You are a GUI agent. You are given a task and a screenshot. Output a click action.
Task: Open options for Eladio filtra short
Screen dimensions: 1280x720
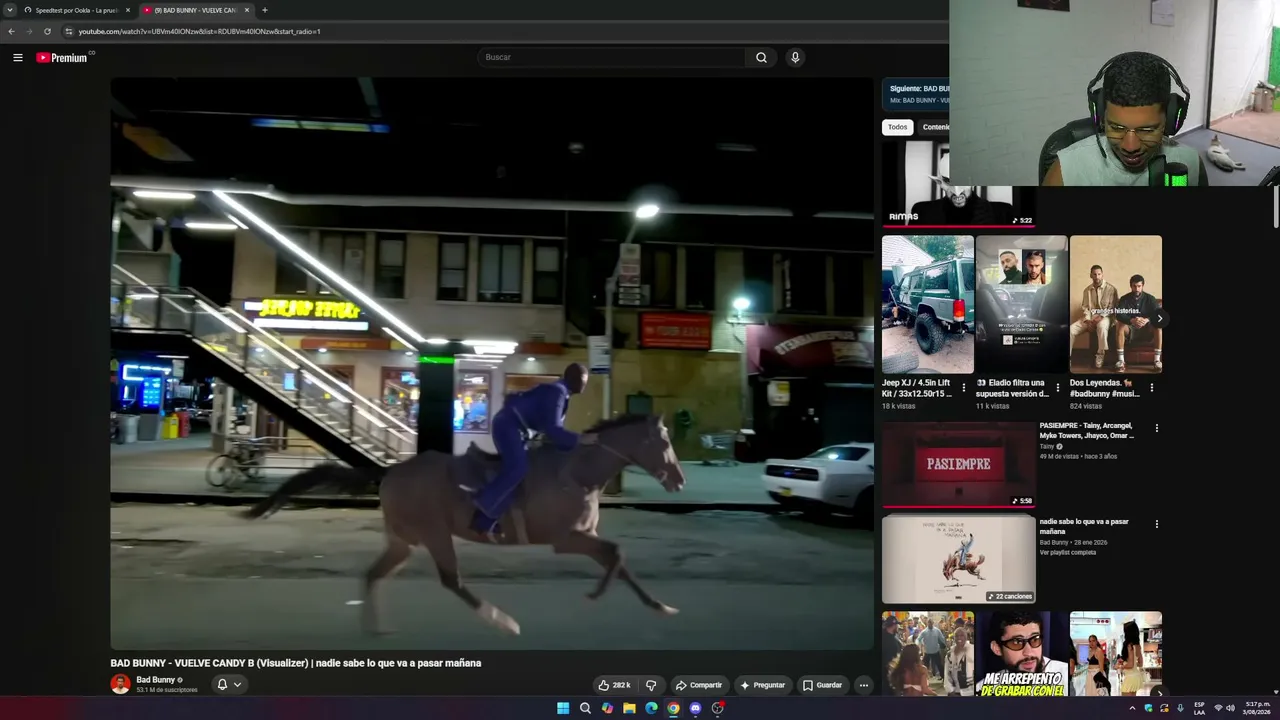(1058, 388)
